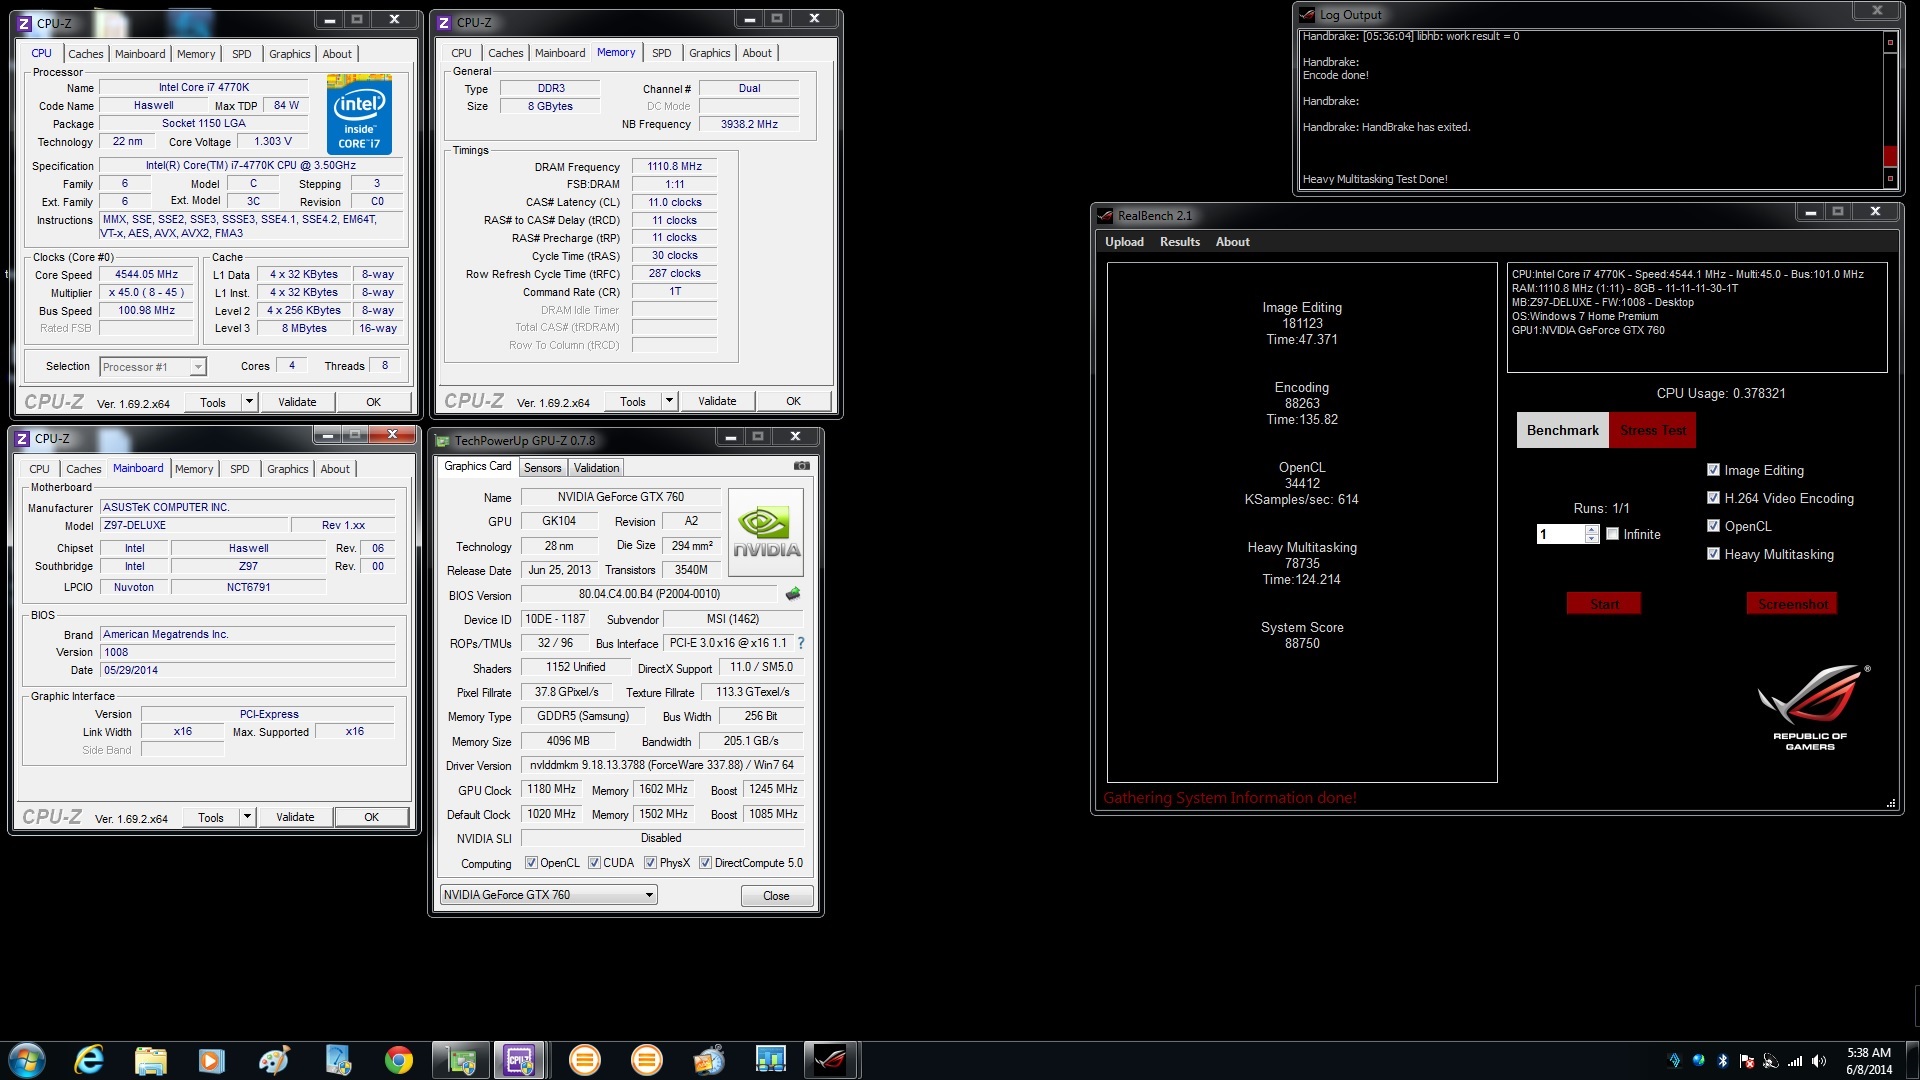Viewport: 1920px width, 1080px height.
Task: Click the NVIDIA logo in GPU-Z
Action: (766, 532)
